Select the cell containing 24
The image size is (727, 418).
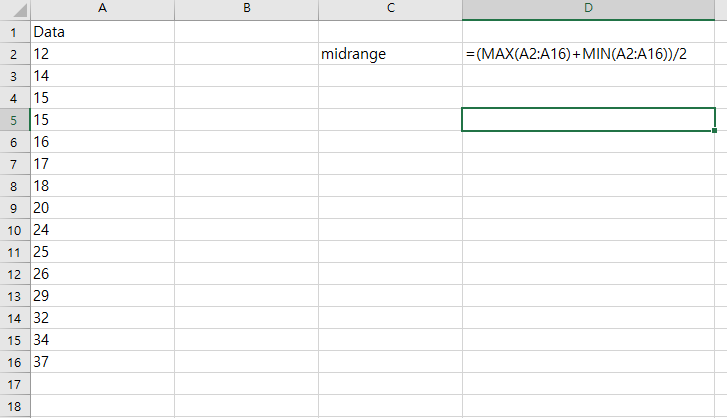tap(102, 230)
